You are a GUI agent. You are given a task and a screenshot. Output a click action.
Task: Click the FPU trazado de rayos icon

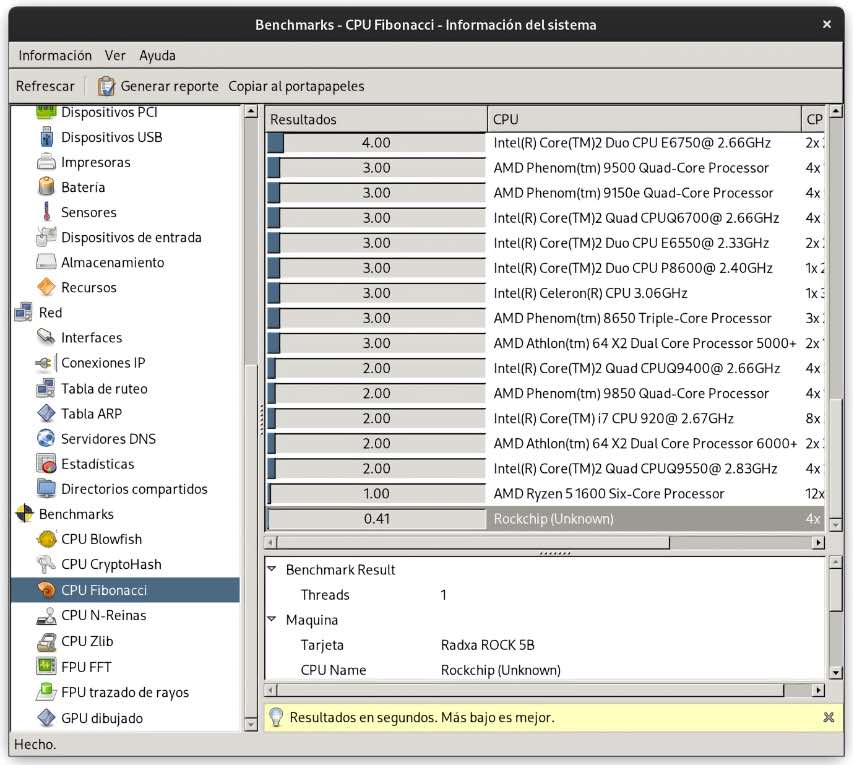(47, 692)
